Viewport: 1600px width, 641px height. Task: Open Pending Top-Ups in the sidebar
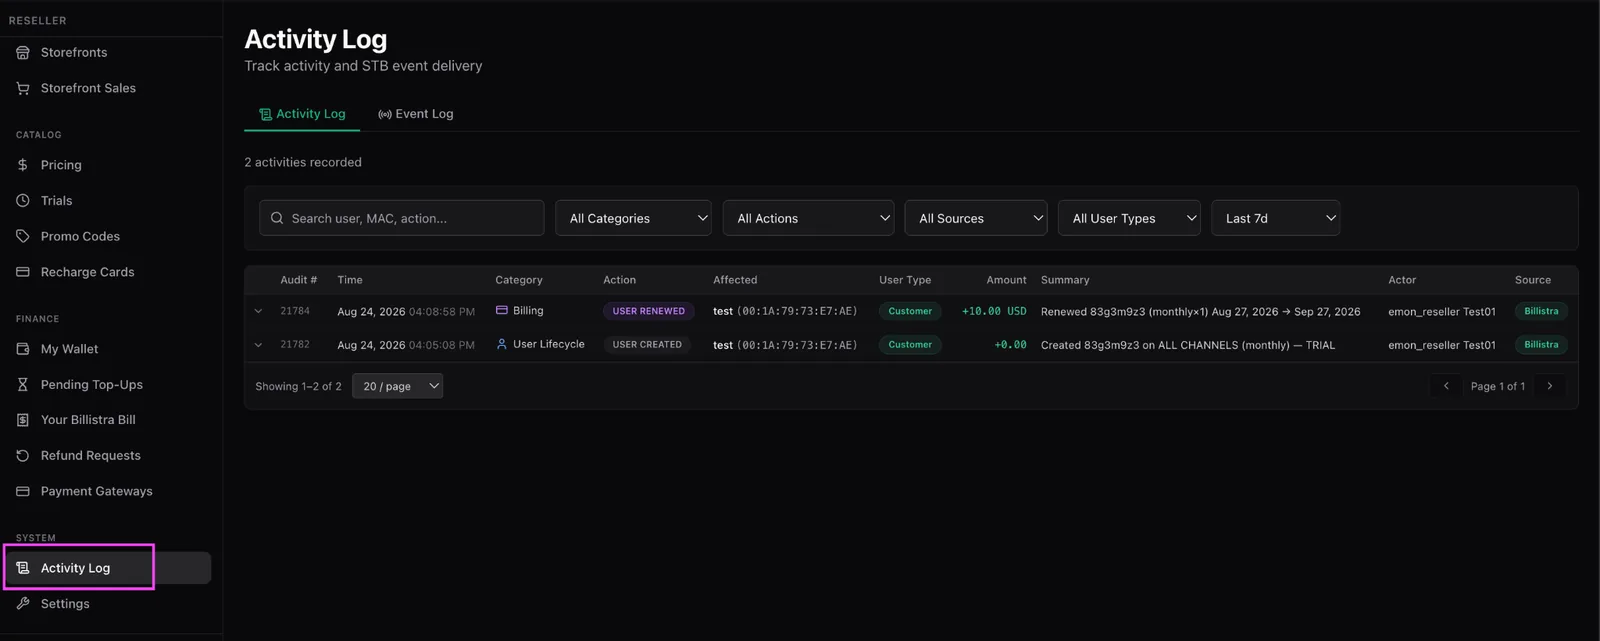pos(110,384)
